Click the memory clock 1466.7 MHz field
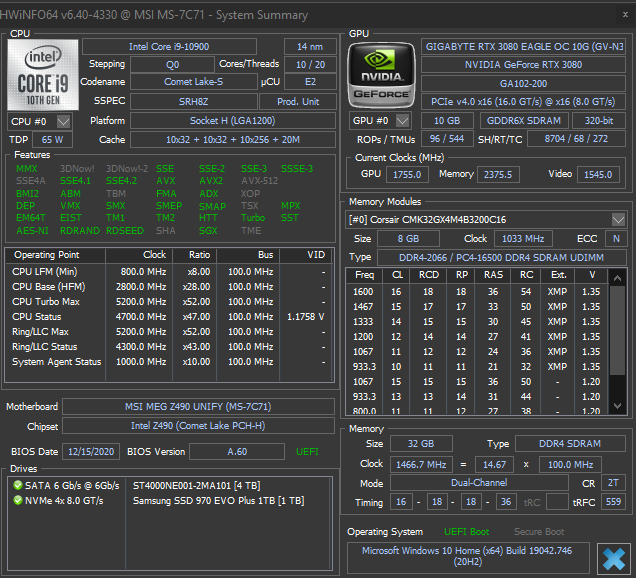636x578 pixels. (421, 464)
